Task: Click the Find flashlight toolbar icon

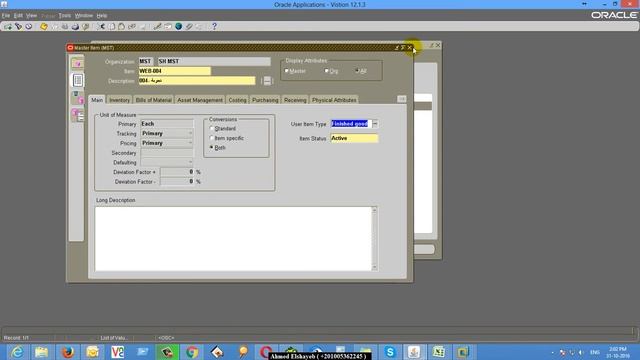Action: tap(18, 27)
